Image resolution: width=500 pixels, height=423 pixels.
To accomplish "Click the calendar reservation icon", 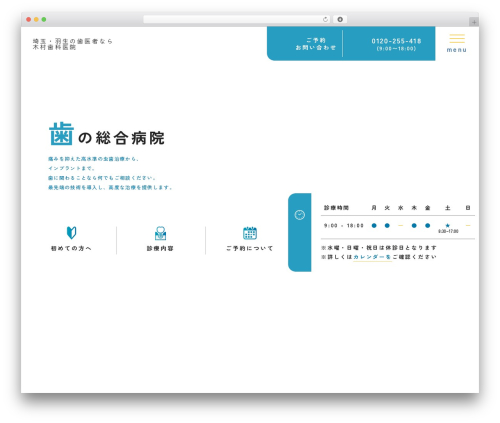I will (x=250, y=233).
